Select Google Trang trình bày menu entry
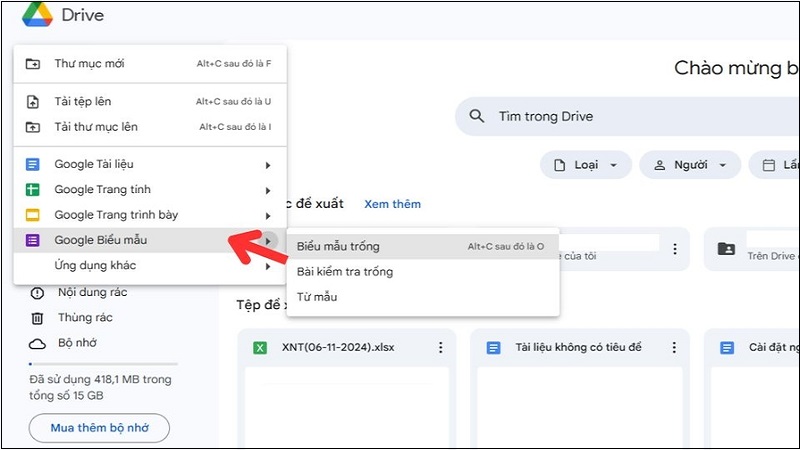The width and height of the screenshot is (800, 450). point(150,215)
